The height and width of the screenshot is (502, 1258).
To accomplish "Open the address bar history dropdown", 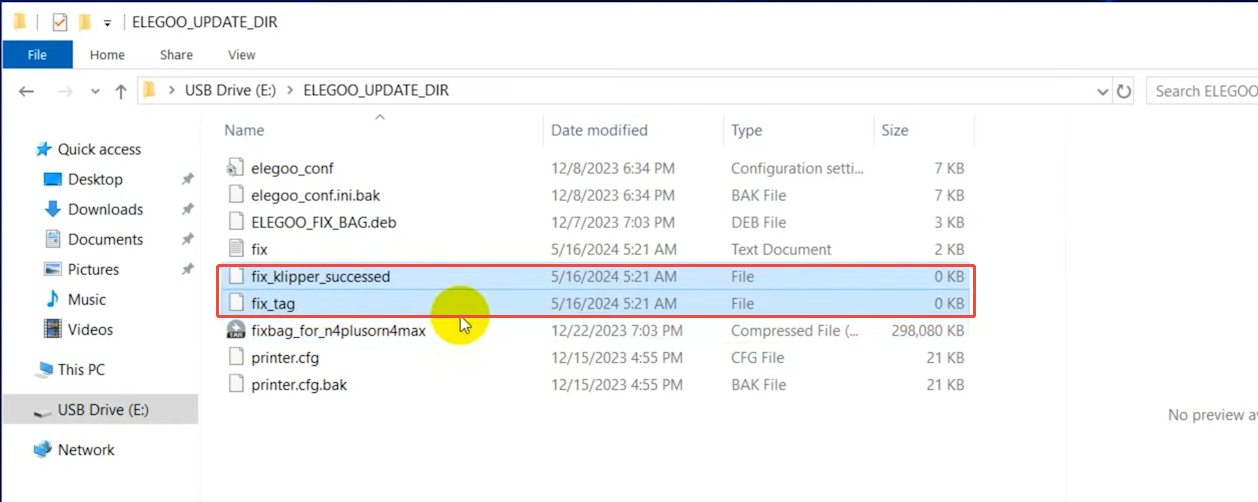I will 1102,91.
